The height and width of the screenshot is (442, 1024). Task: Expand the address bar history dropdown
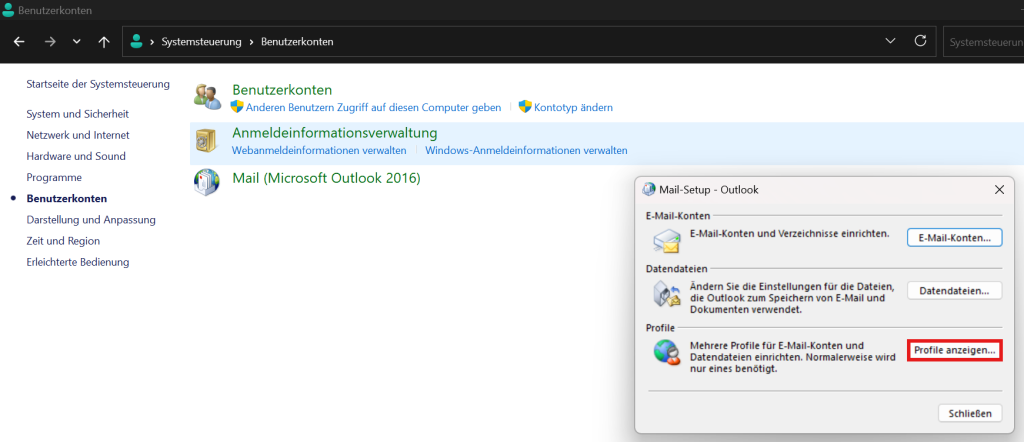(x=889, y=41)
